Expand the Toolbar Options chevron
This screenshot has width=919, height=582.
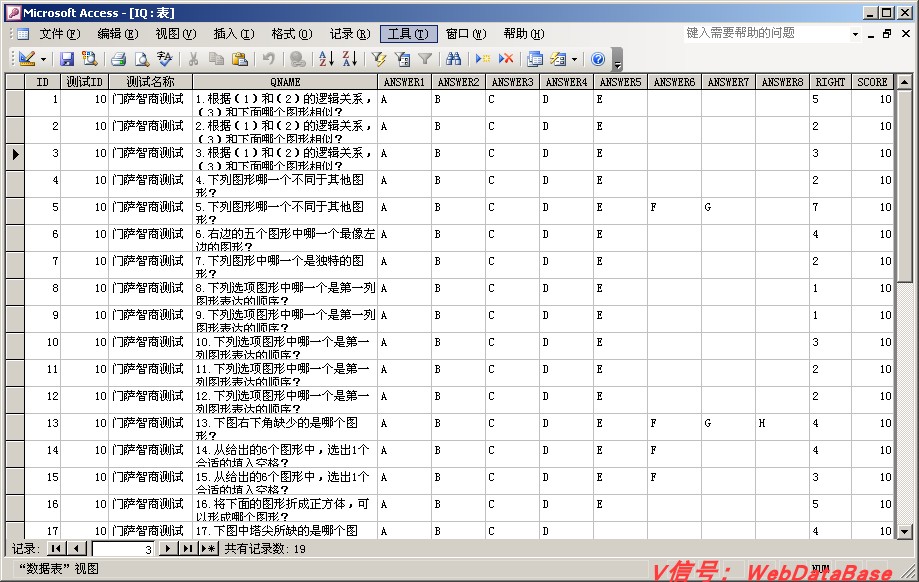pos(617,59)
